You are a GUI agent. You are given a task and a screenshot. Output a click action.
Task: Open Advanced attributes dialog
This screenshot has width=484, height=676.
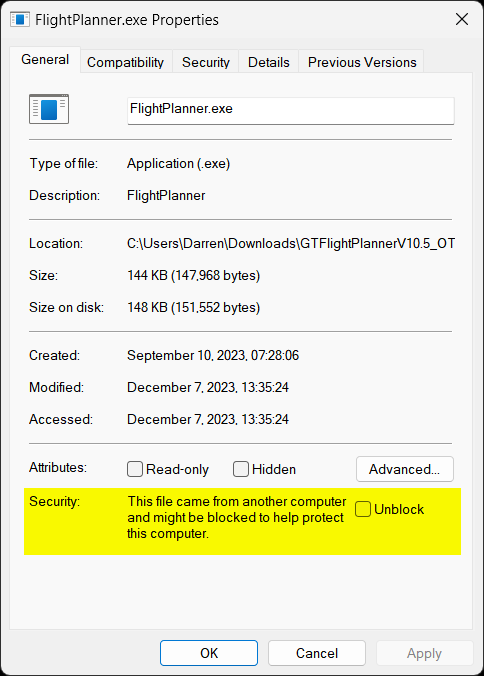[405, 469]
